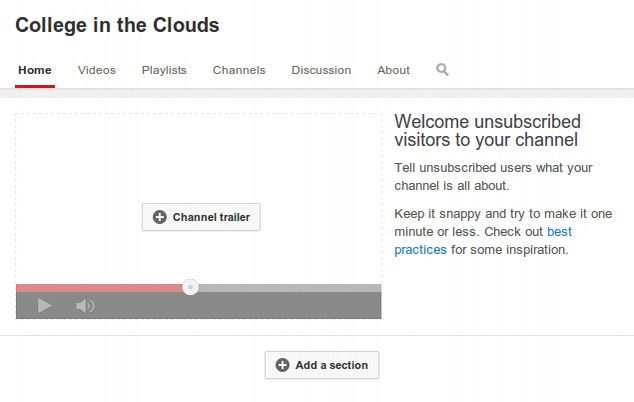Viewport: 634px width, 402px height.
Task: Mute the trailer with the speaker icon
Action: (x=85, y=306)
